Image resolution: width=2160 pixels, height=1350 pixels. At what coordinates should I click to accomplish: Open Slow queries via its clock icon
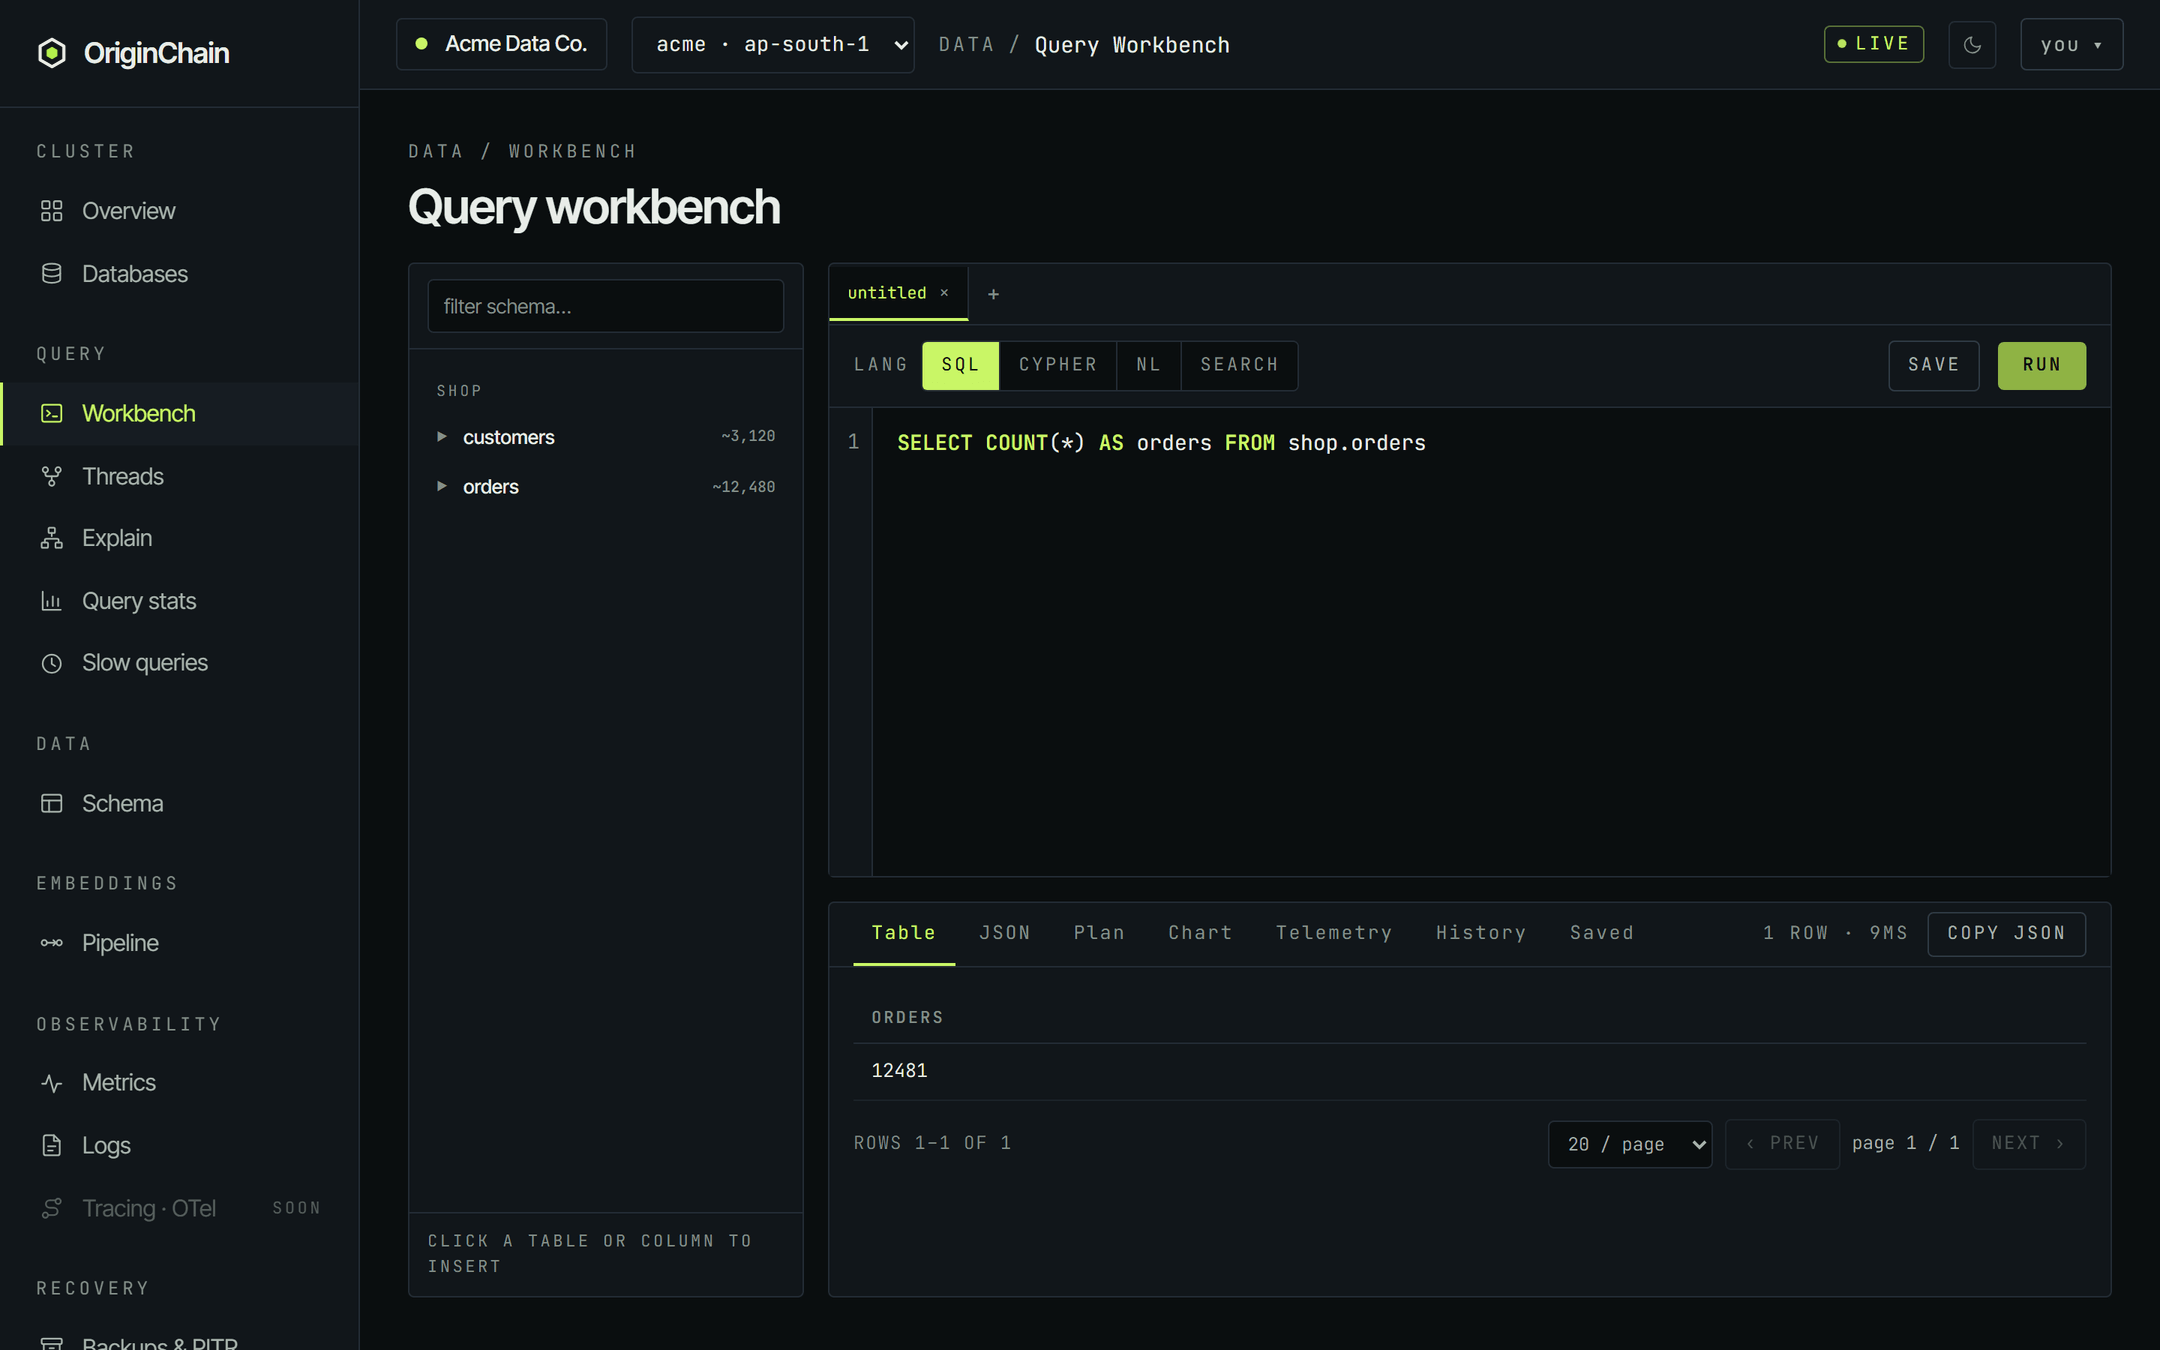(x=52, y=663)
